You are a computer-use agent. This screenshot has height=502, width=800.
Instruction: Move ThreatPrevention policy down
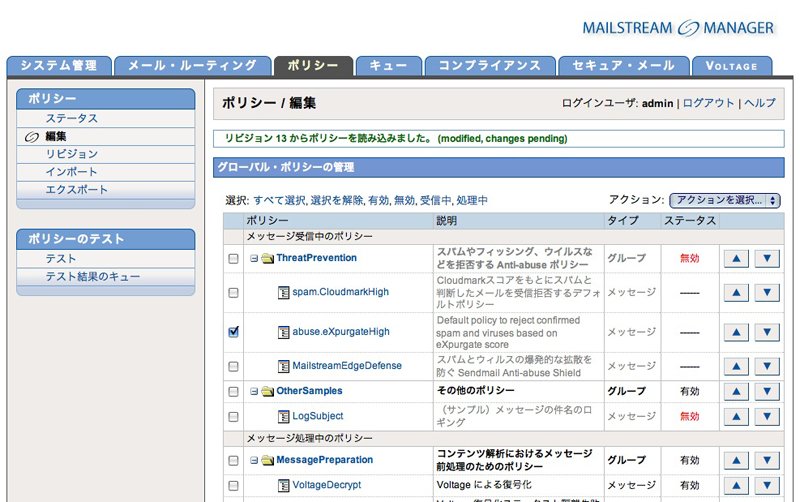click(x=767, y=258)
